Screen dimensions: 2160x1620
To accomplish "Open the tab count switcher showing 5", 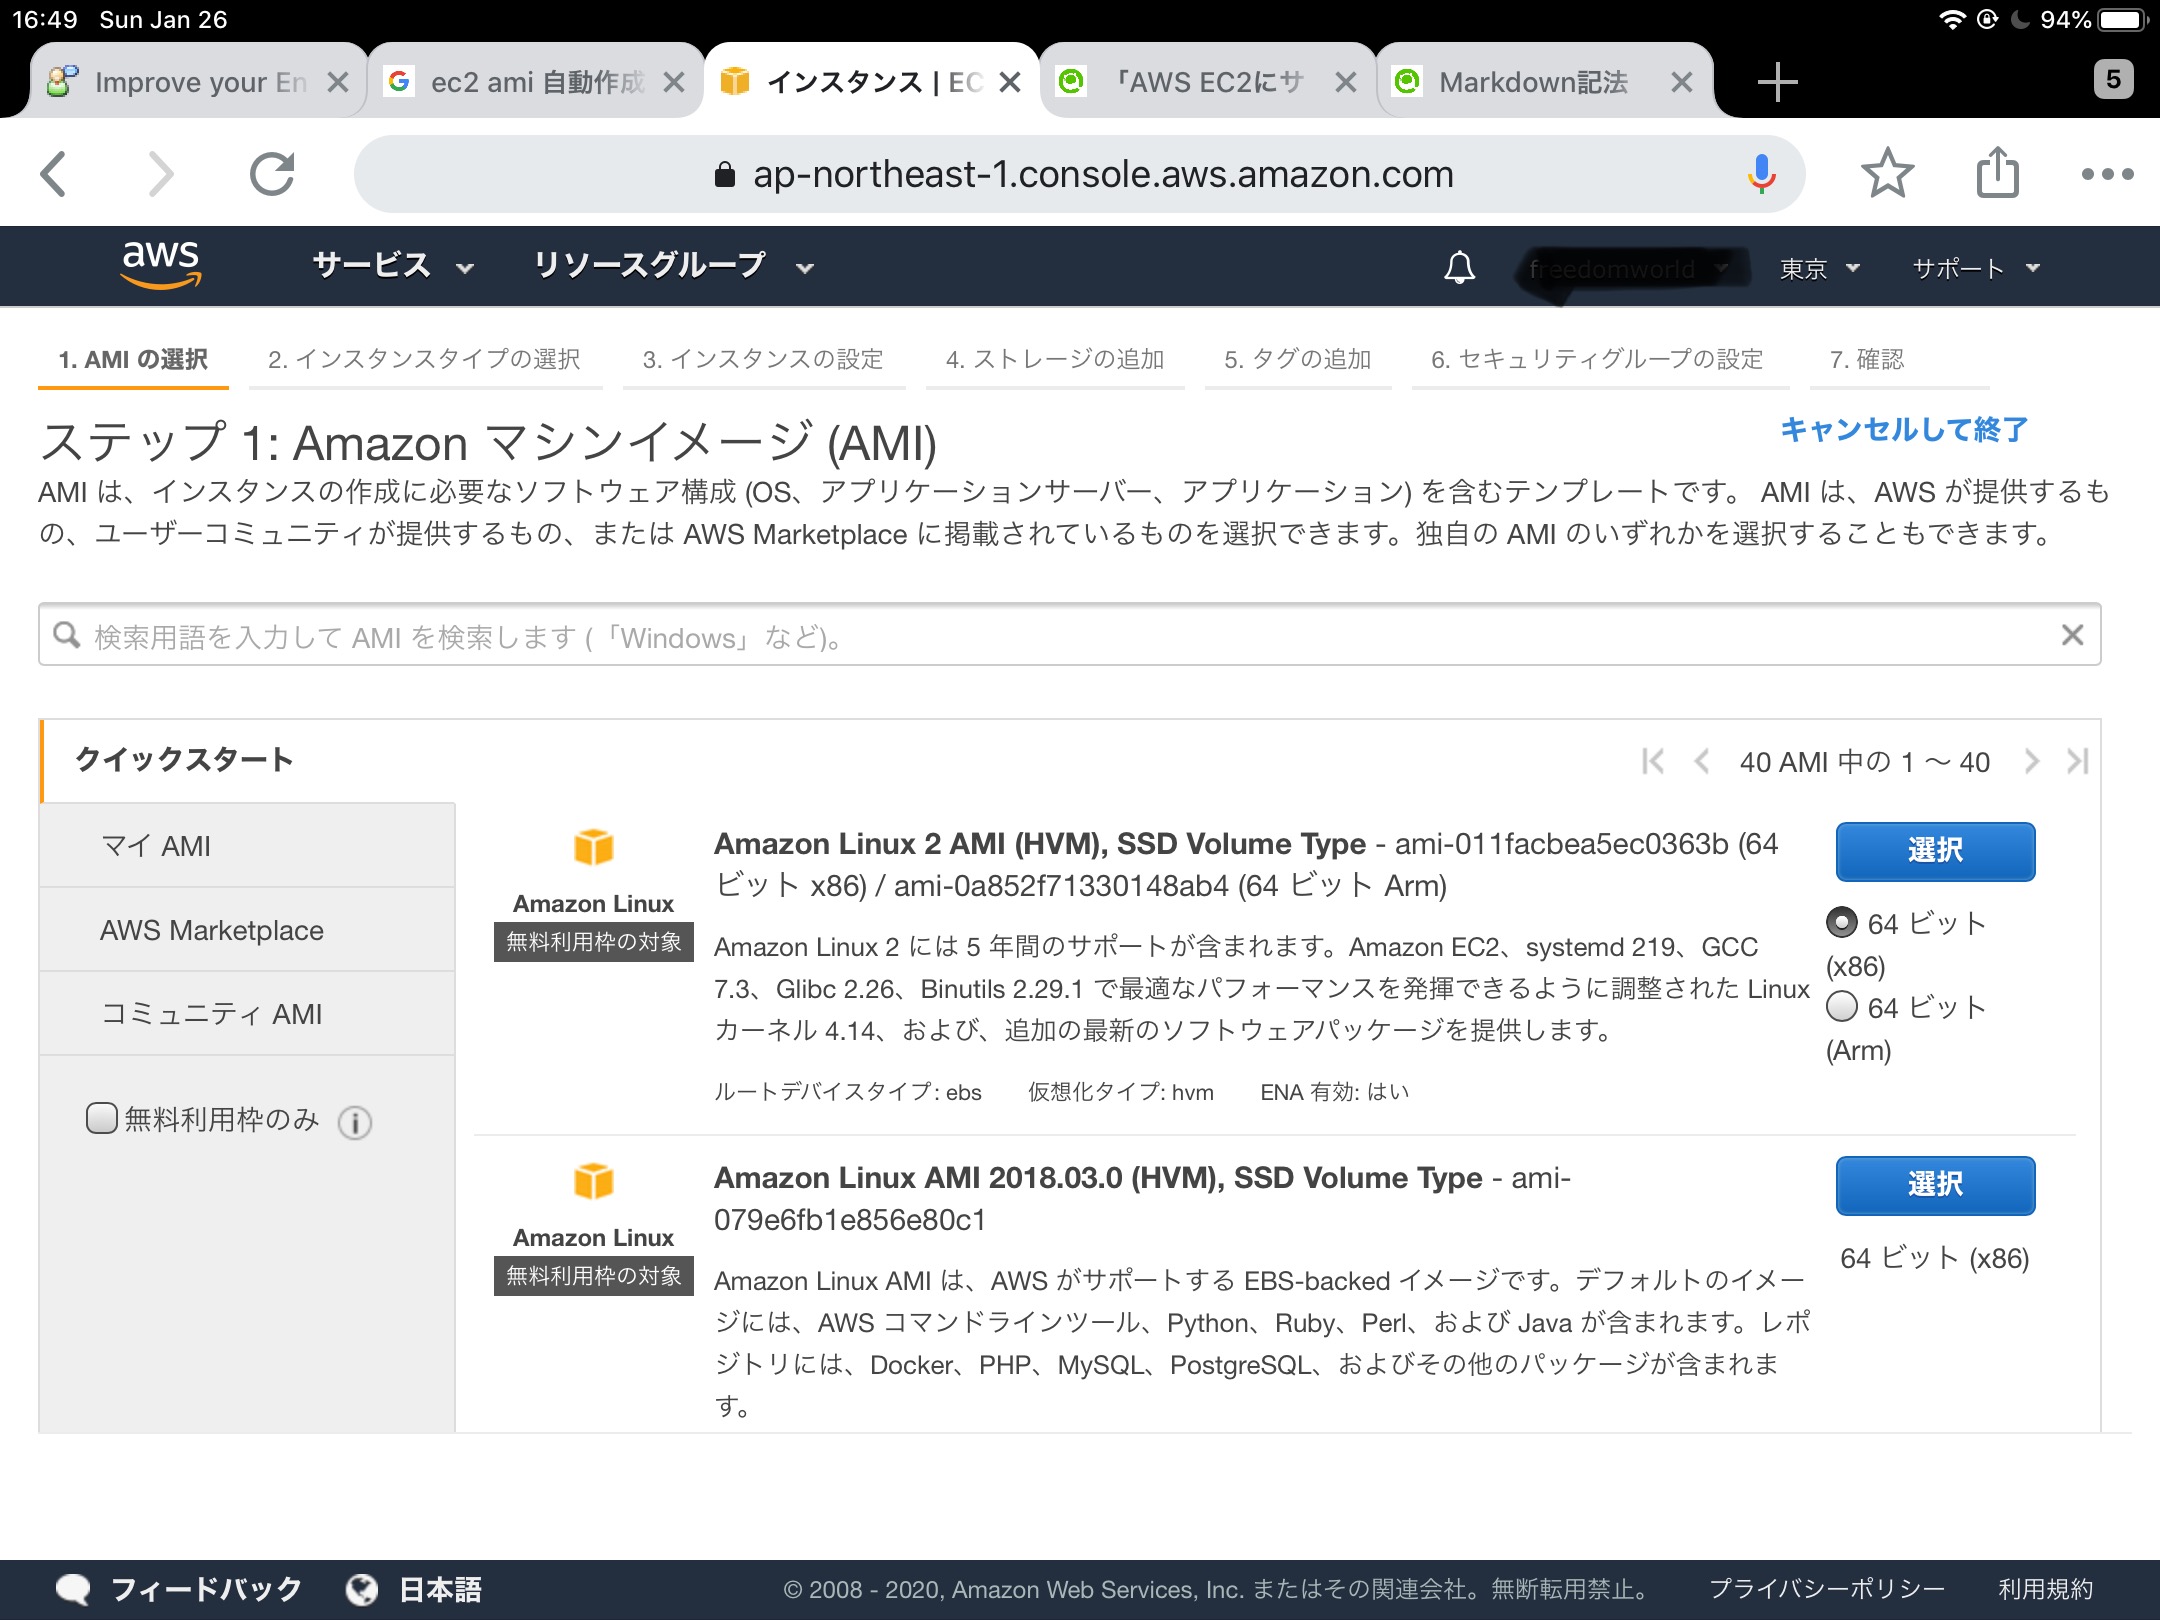I will point(2113,79).
